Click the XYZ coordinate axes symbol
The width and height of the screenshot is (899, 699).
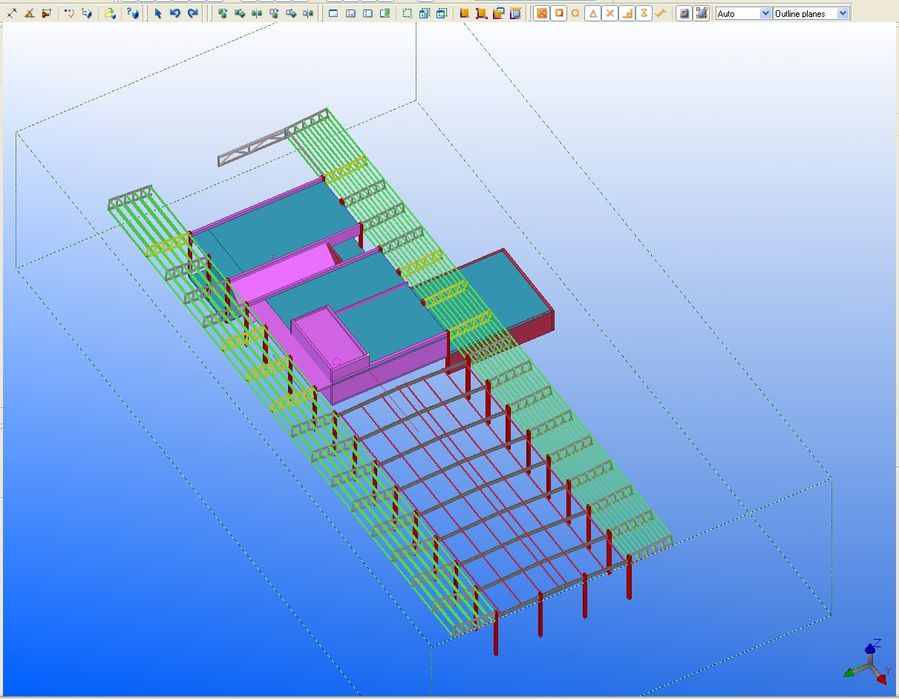point(869,663)
